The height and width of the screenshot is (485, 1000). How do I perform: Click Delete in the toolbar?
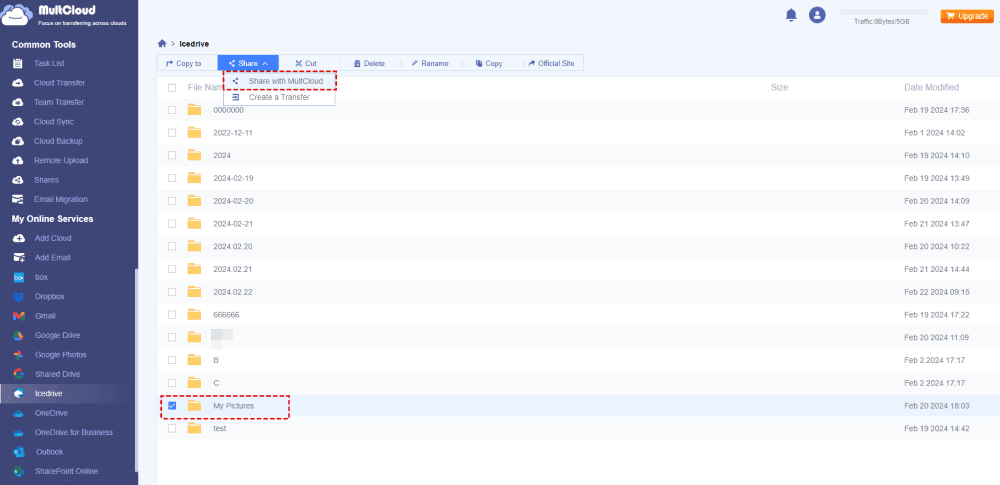(370, 63)
